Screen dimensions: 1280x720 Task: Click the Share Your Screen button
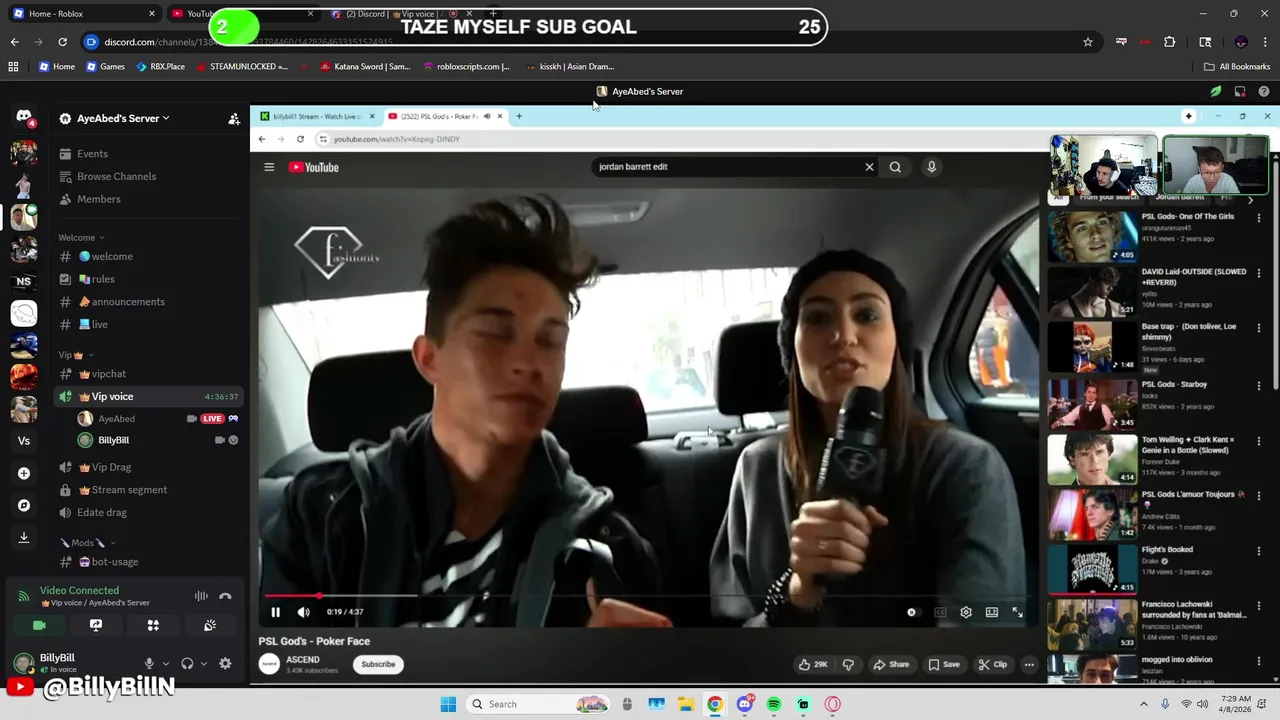[x=96, y=625]
